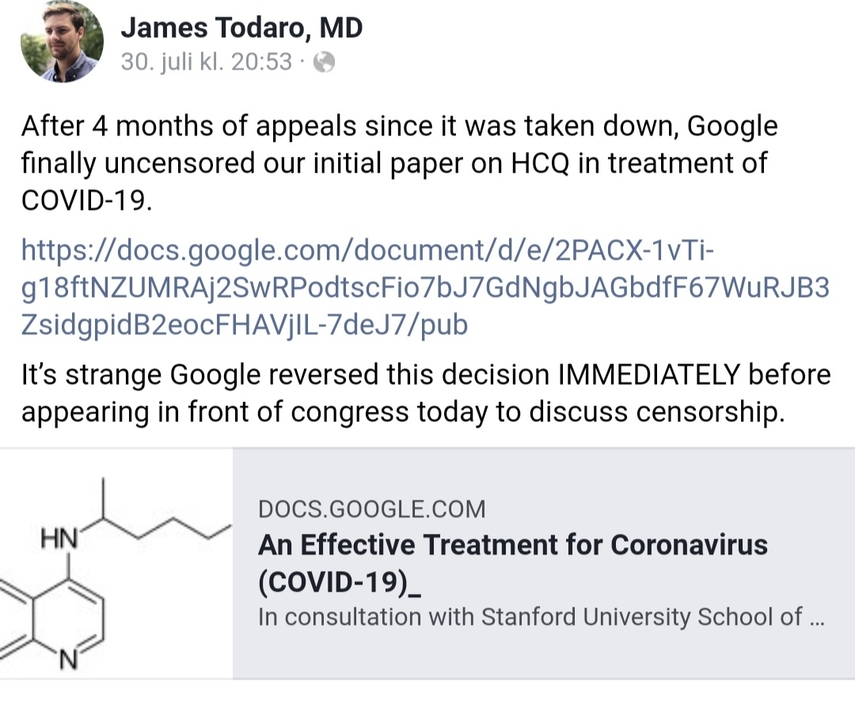This screenshot has height=720, width=855.
Task: Click the HN label in molecule image
Action: [59, 539]
